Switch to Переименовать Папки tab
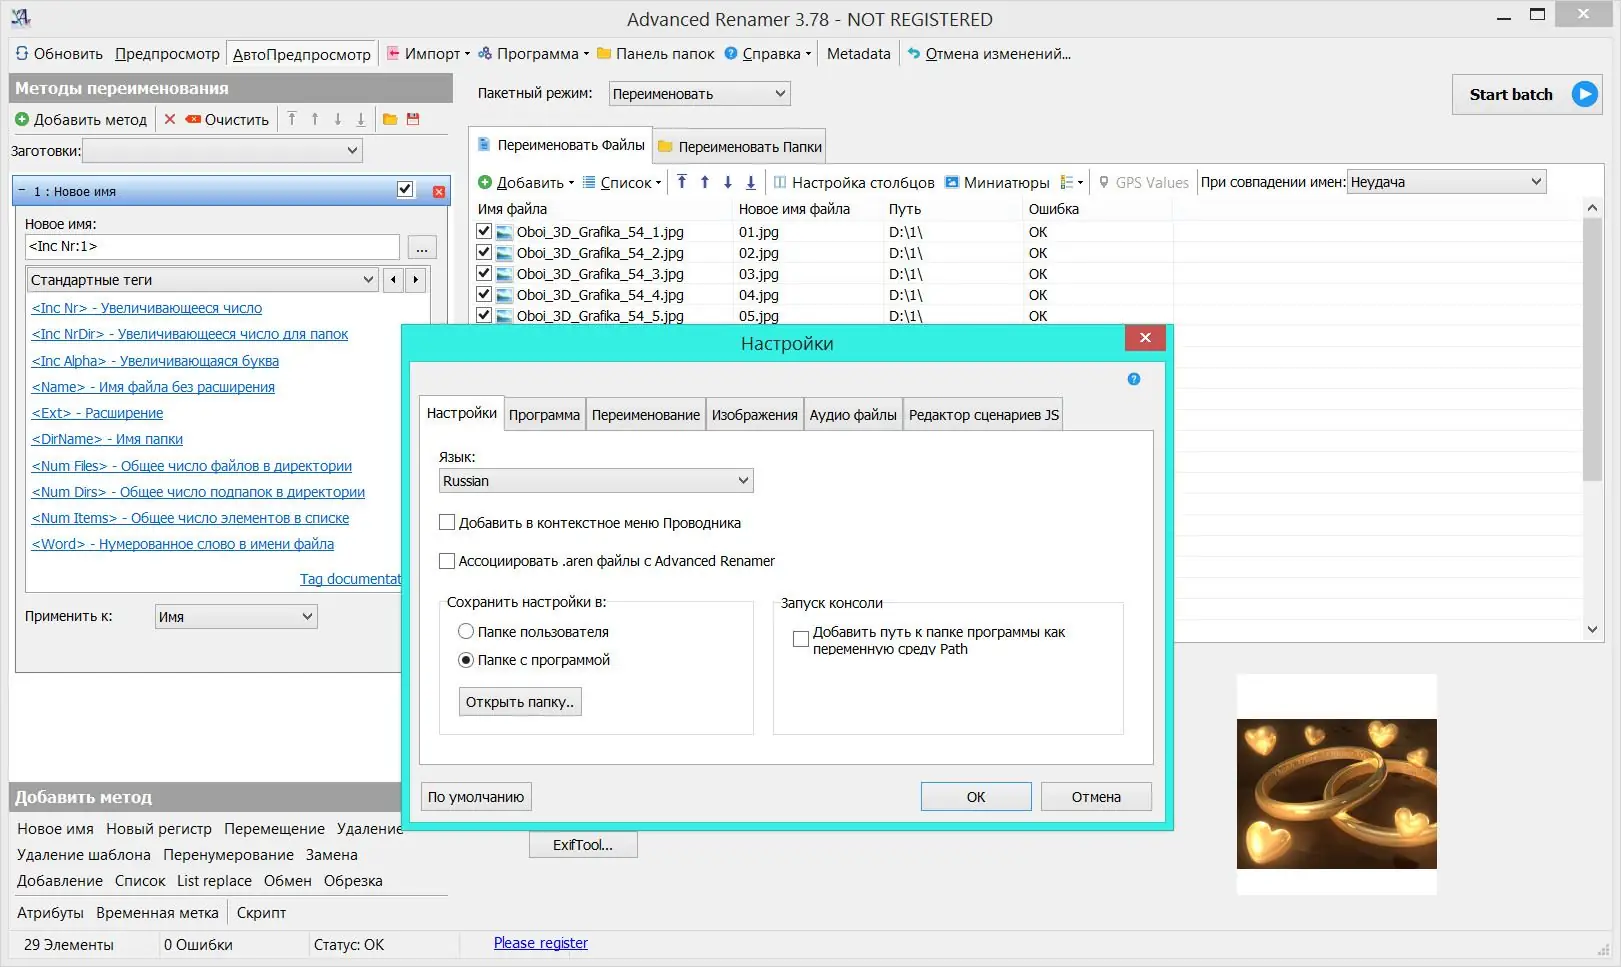 740,147
